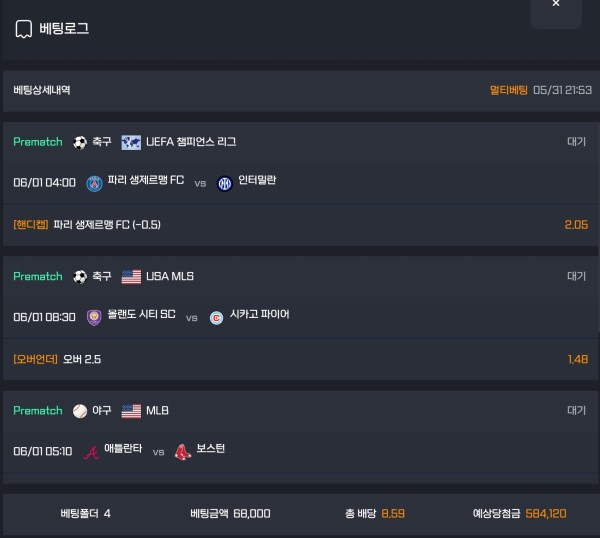Open the UEFA 챔피언스 리그 league name

[x=191, y=142]
